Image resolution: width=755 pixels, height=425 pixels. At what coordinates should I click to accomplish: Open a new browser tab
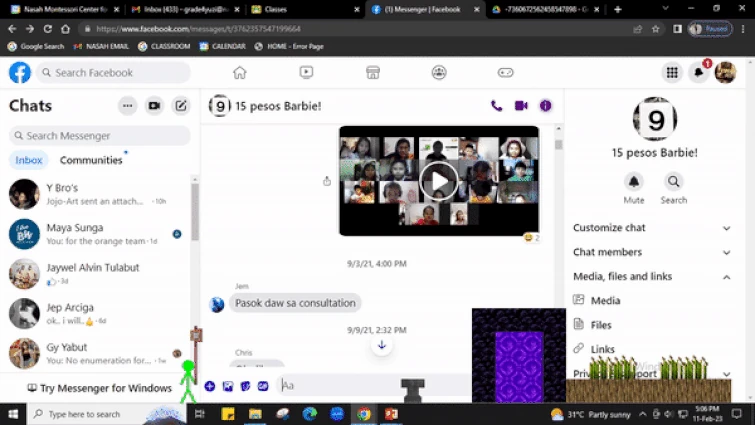[618, 9]
